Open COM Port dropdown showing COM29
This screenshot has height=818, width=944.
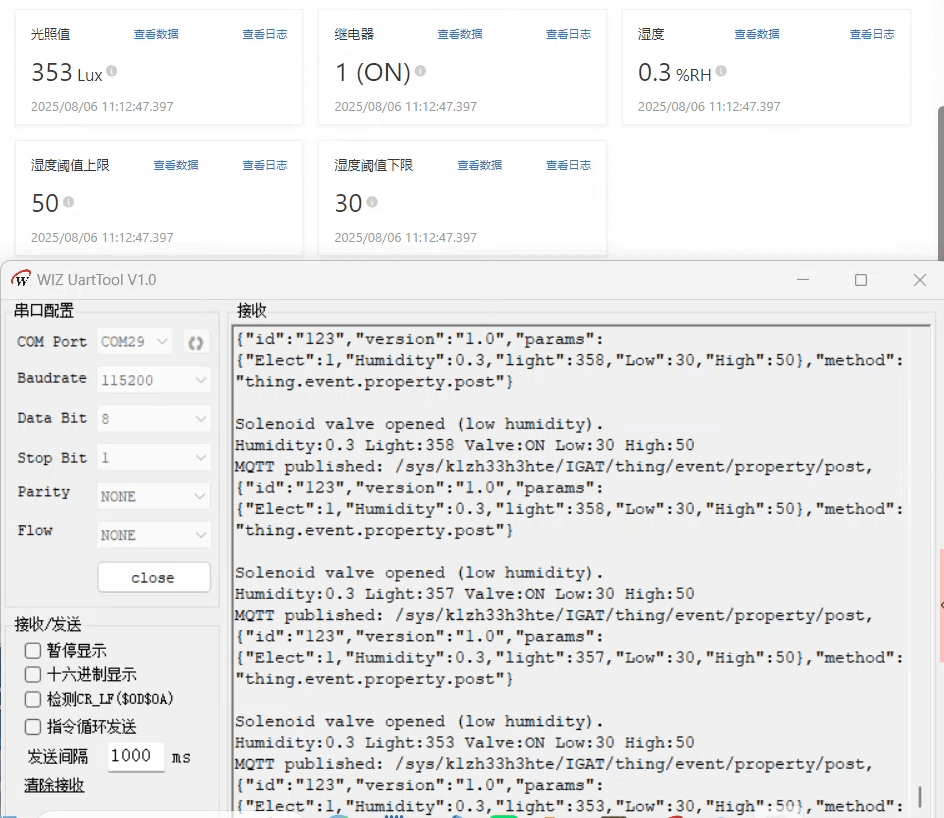pos(135,342)
